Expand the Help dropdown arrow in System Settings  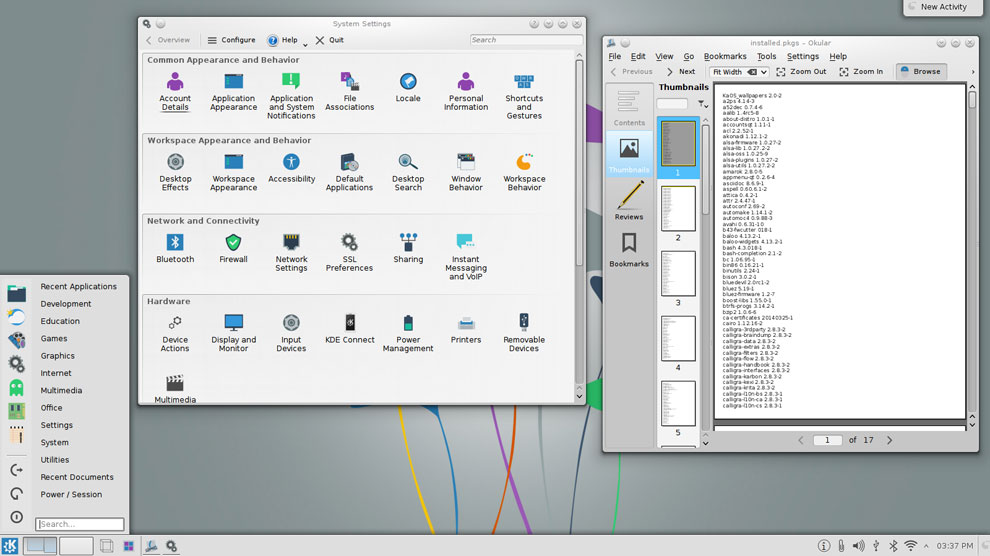coord(305,44)
